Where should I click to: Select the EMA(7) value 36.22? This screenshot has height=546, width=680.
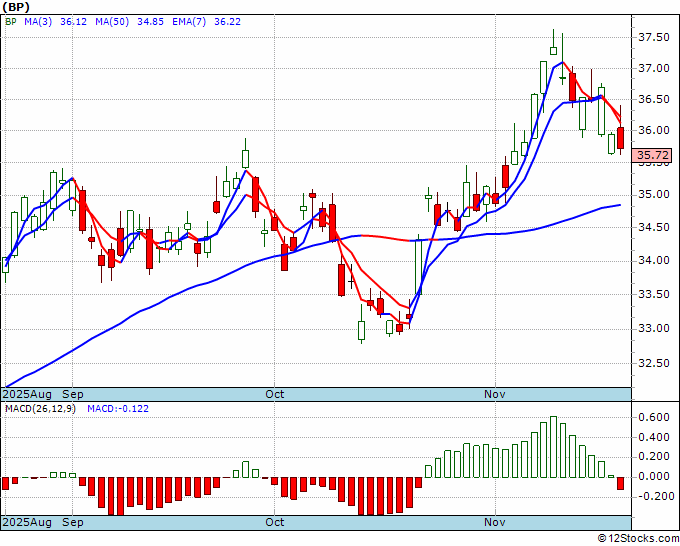click(x=227, y=22)
